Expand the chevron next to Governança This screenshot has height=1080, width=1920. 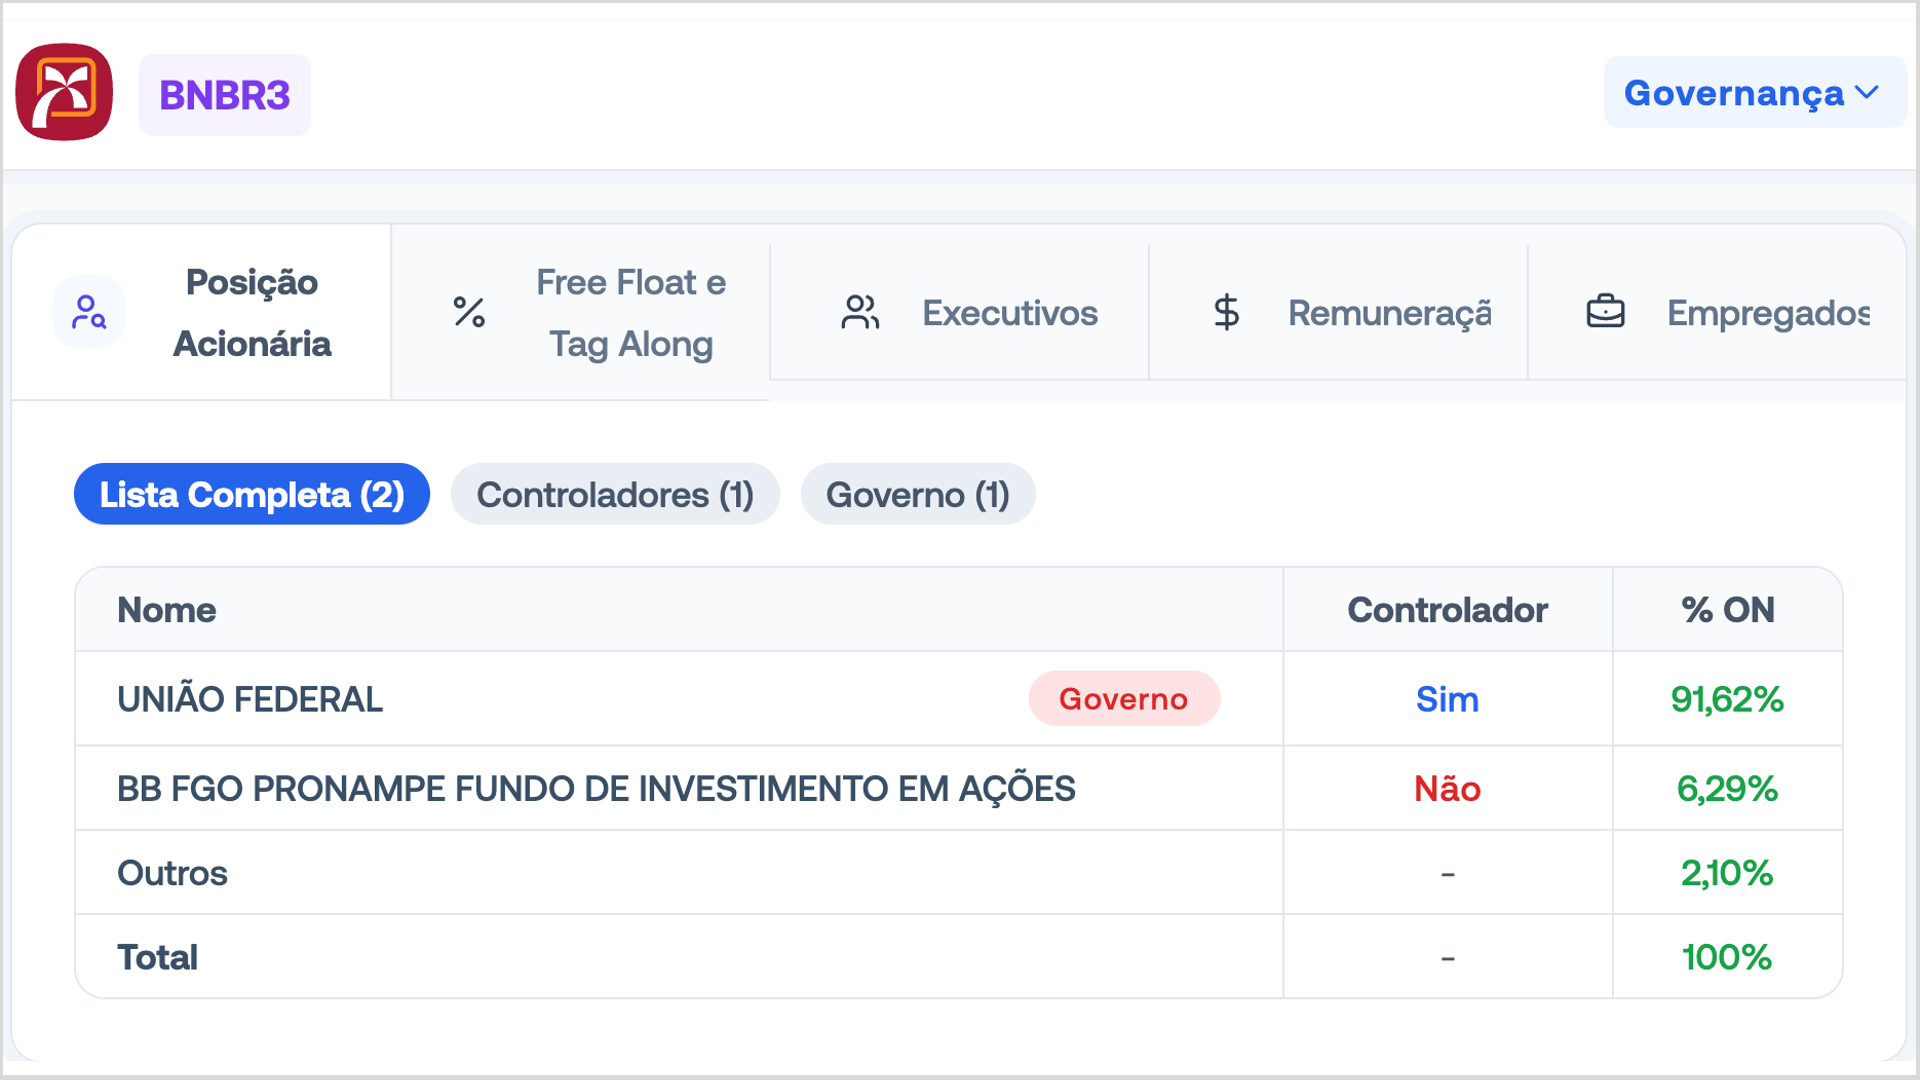click(1867, 93)
